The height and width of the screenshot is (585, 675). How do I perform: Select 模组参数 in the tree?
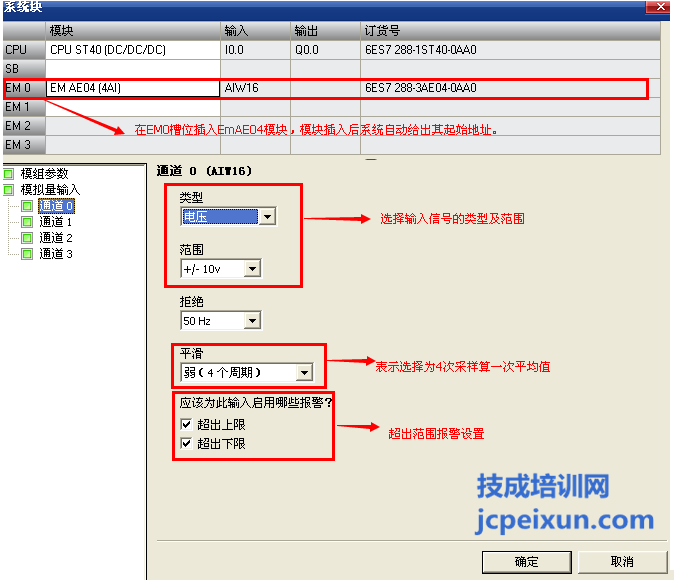coord(45,174)
